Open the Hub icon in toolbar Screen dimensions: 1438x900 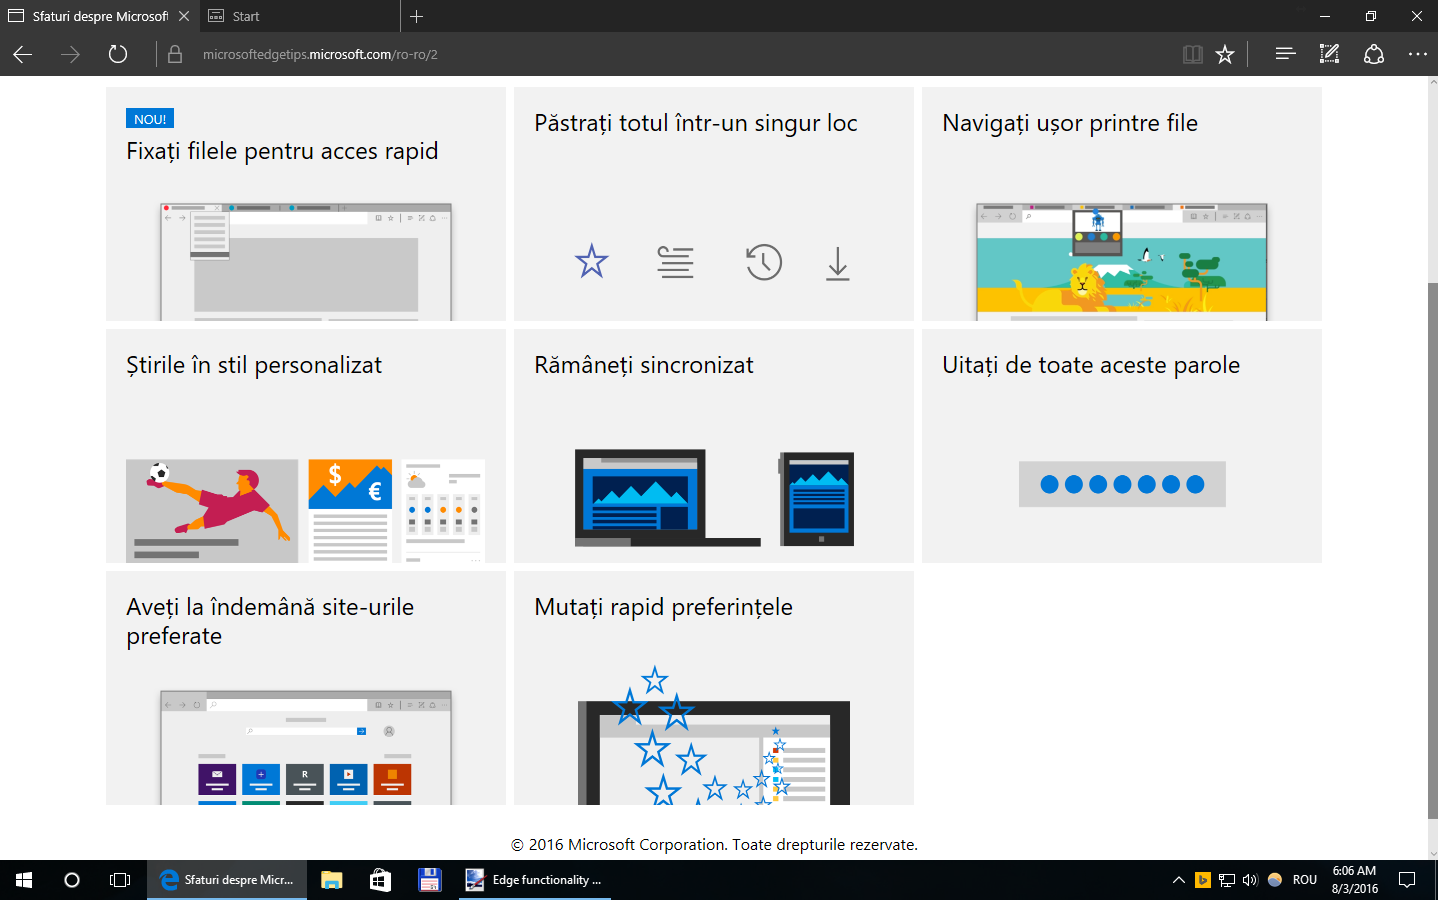(x=1285, y=54)
